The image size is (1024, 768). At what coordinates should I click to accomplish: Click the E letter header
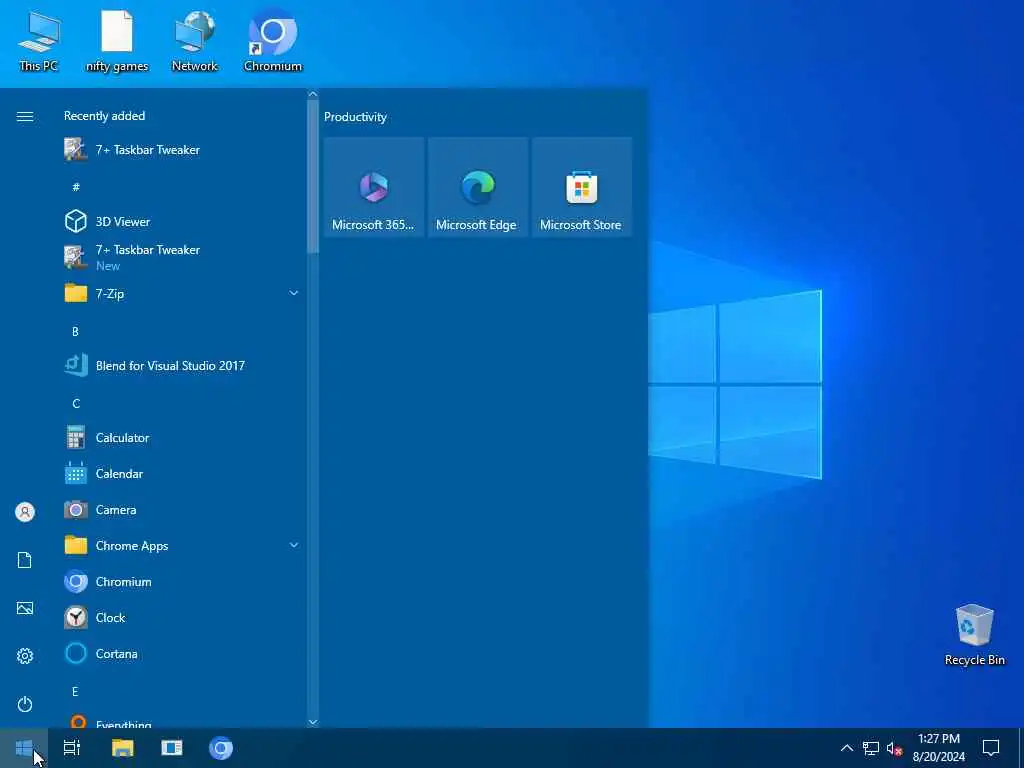[x=76, y=692]
